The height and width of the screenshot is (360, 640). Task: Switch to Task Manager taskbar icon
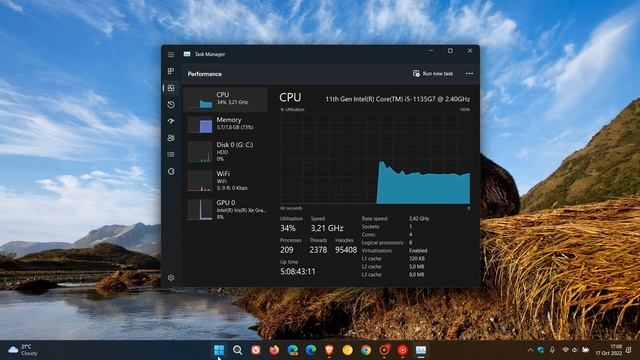(x=421, y=350)
